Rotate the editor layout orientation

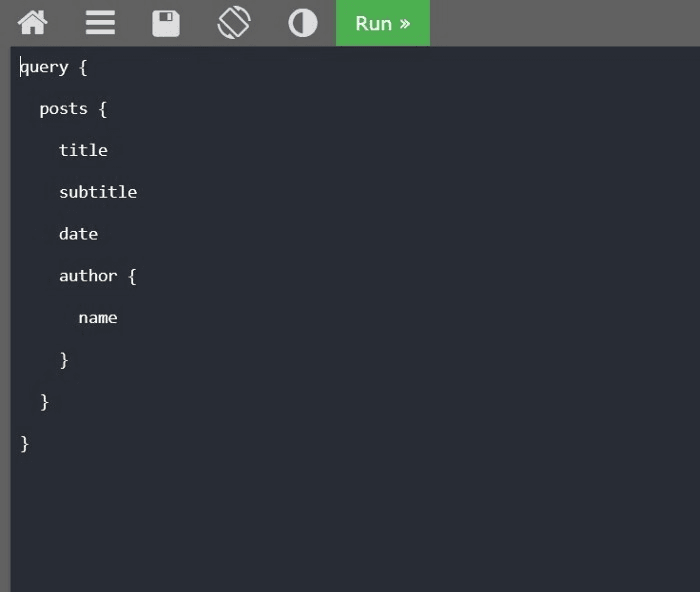pyautogui.click(x=233, y=23)
